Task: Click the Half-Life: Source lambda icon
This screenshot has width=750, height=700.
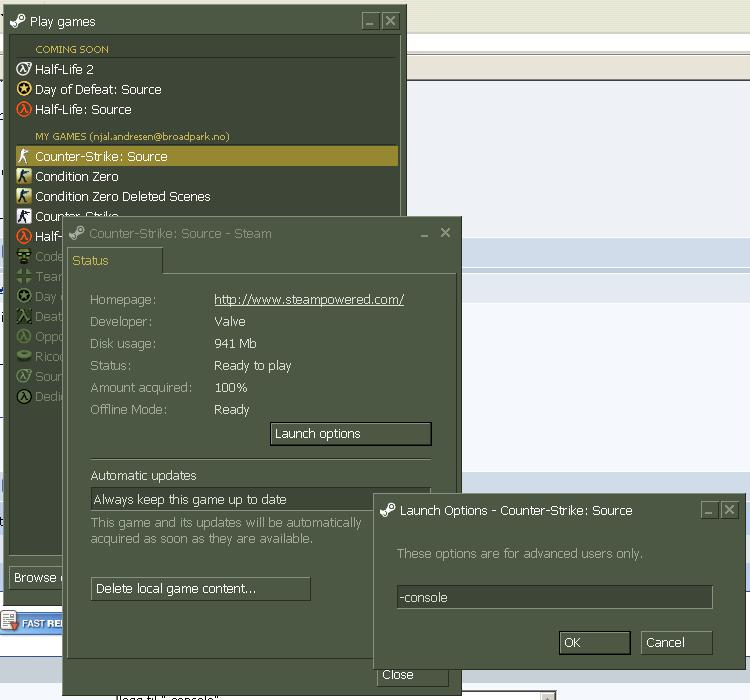Action: point(24,109)
